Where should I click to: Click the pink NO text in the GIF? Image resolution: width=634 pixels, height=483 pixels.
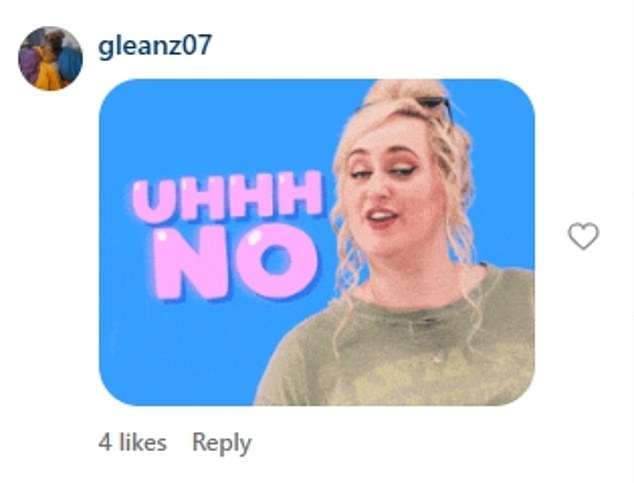[x=235, y=263]
